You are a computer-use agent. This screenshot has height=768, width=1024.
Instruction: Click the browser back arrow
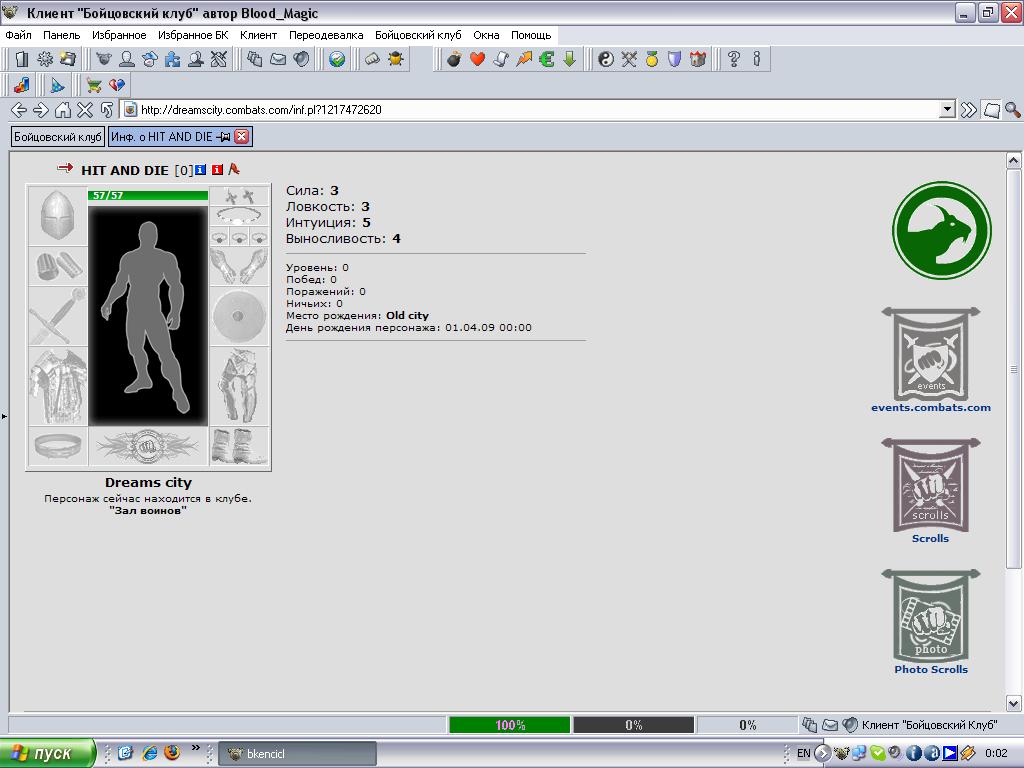point(19,110)
